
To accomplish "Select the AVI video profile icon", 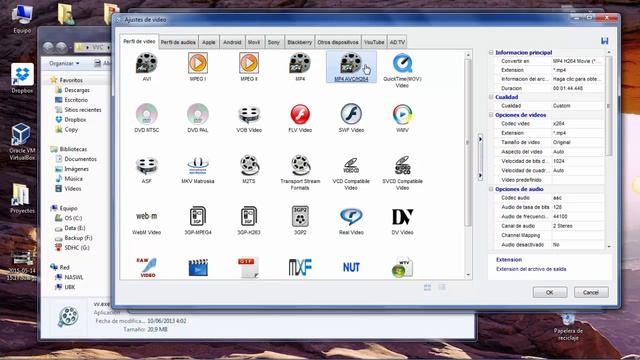I will (147, 64).
